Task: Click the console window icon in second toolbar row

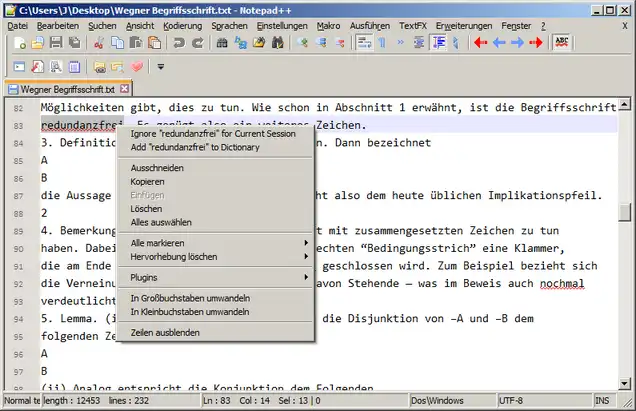Action: click(x=19, y=67)
